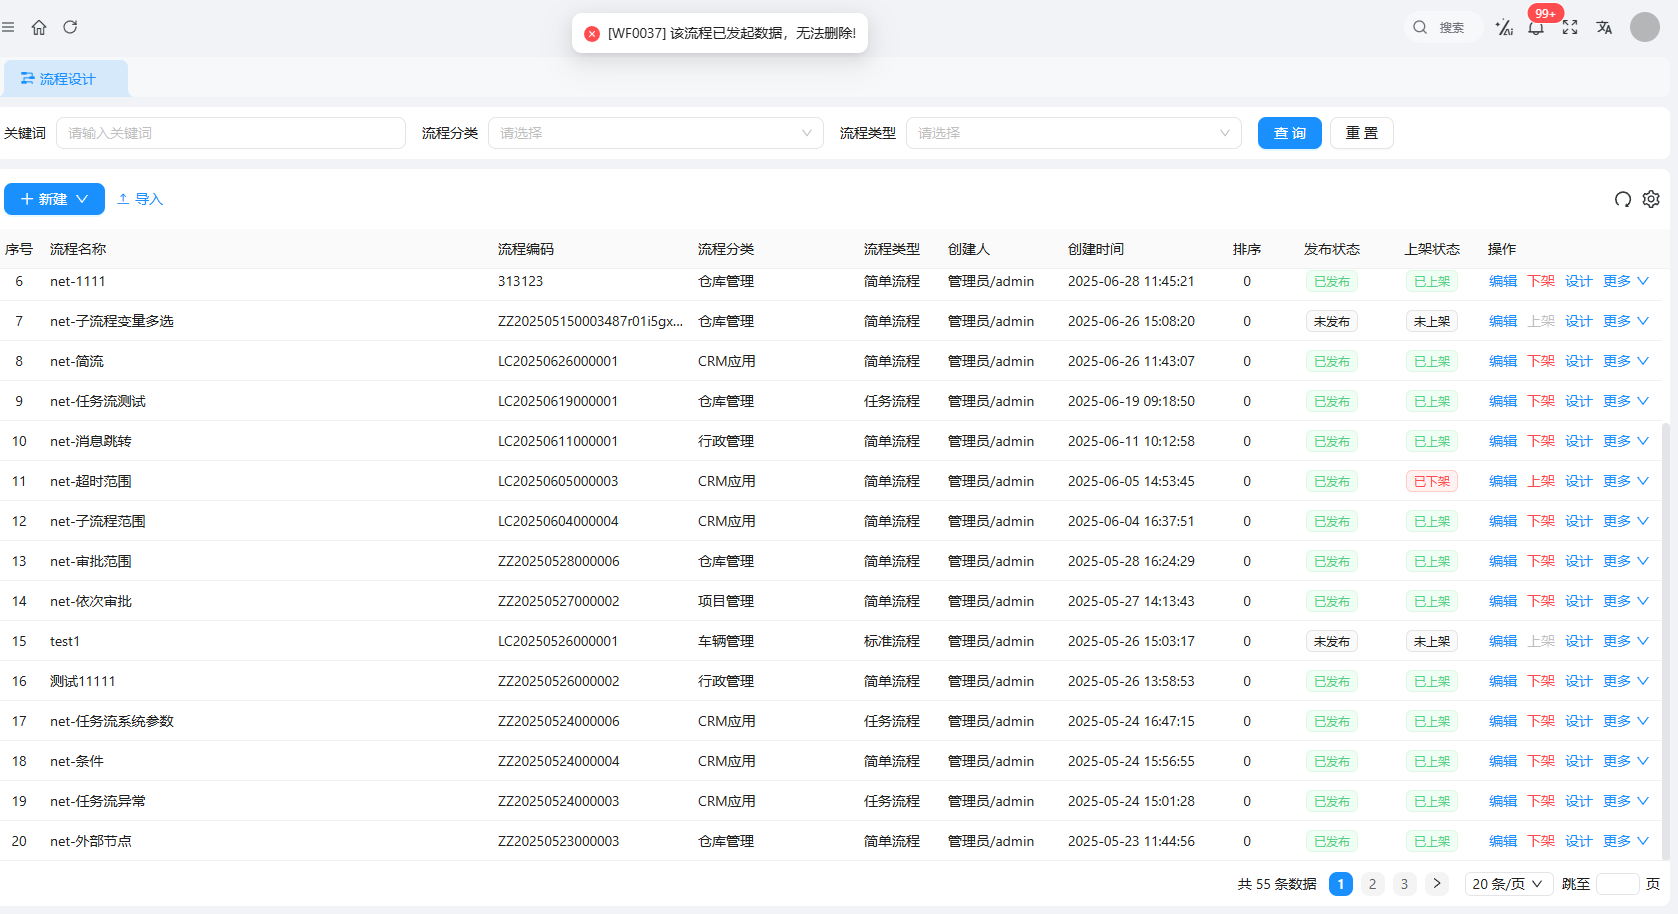Click 上架 link for net-超时范围 row

(1540, 481)
